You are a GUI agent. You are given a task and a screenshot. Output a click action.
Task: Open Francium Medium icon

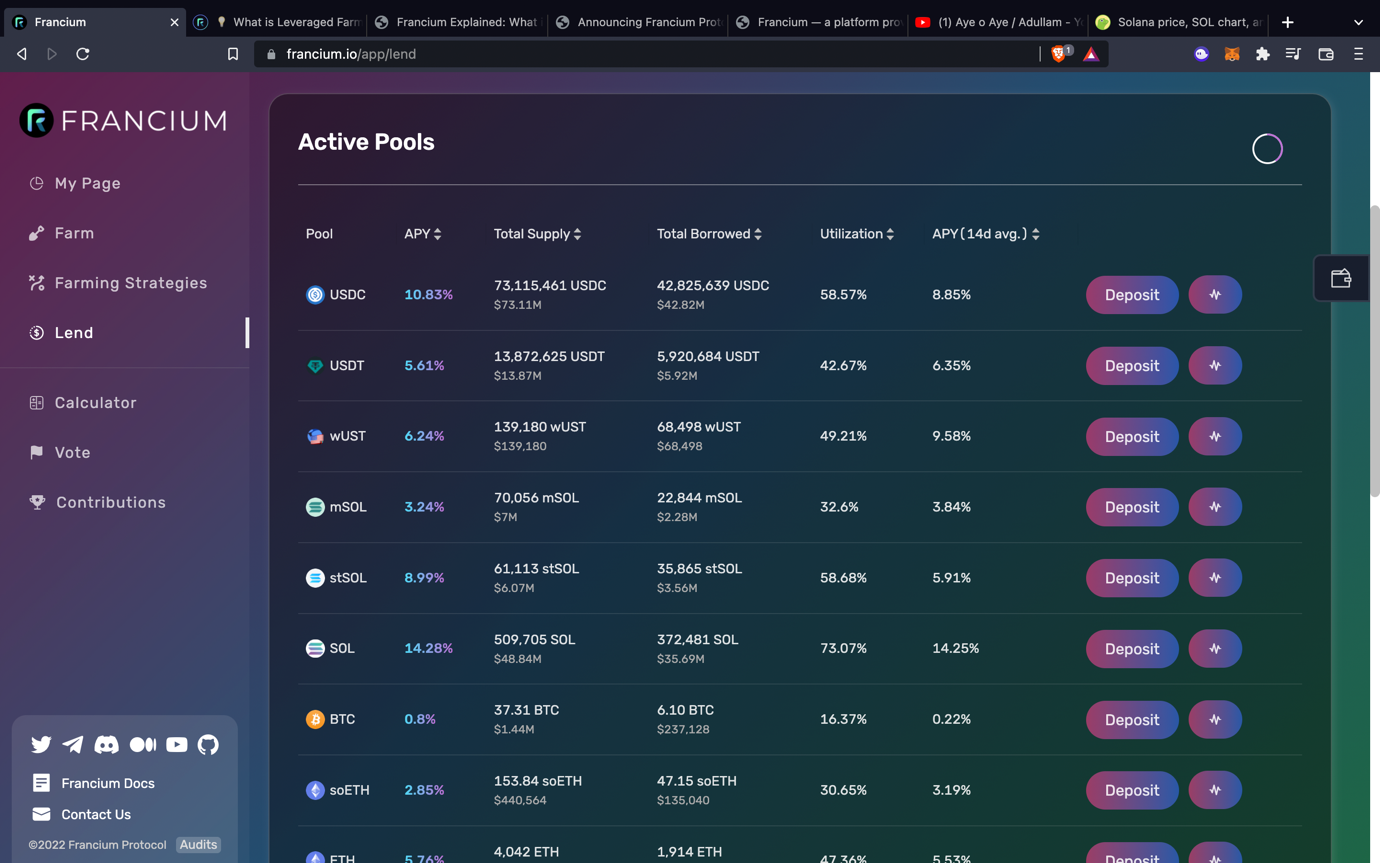coord(143,744)
